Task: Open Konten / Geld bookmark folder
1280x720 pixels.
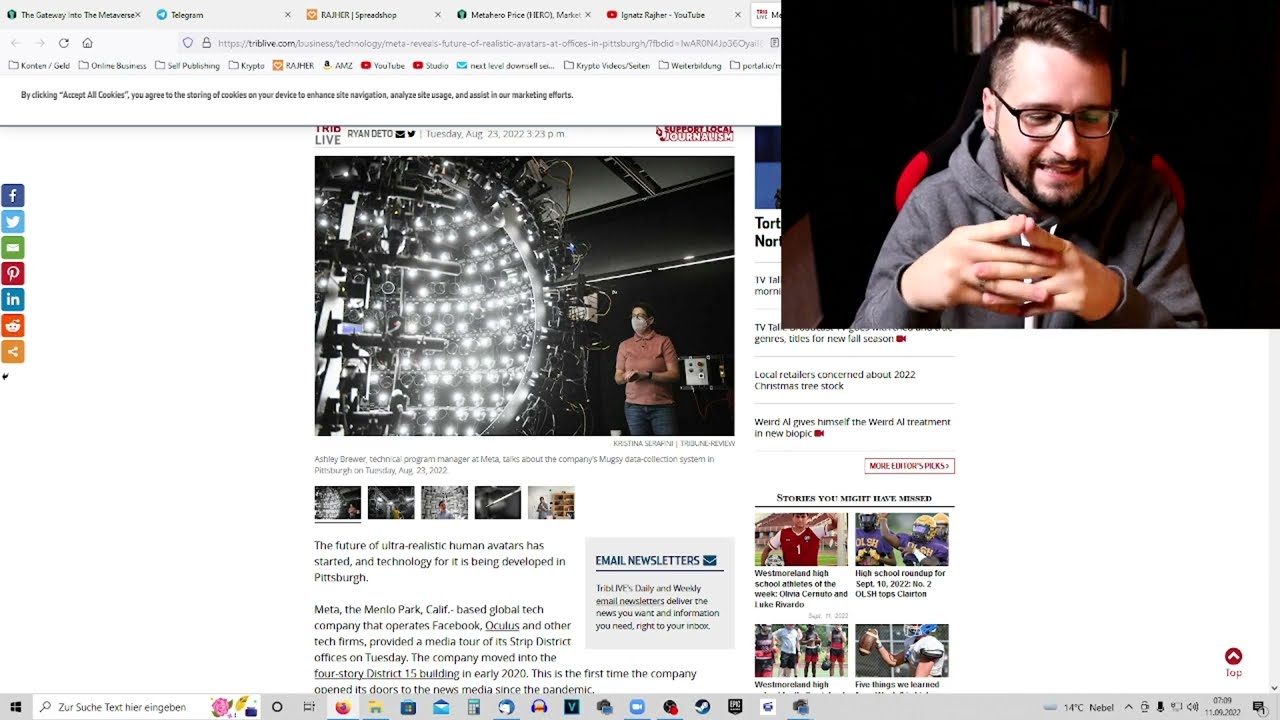Action: (39, 66)
